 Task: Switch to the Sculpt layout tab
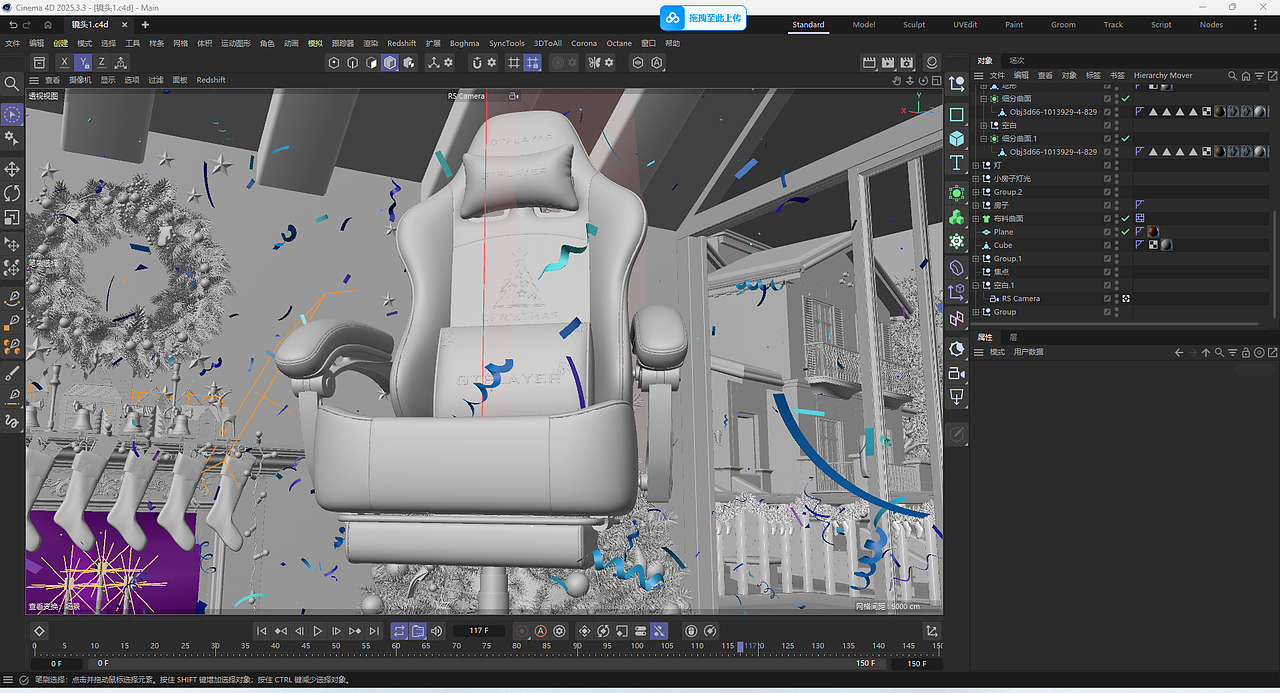(x=914, y=24)
